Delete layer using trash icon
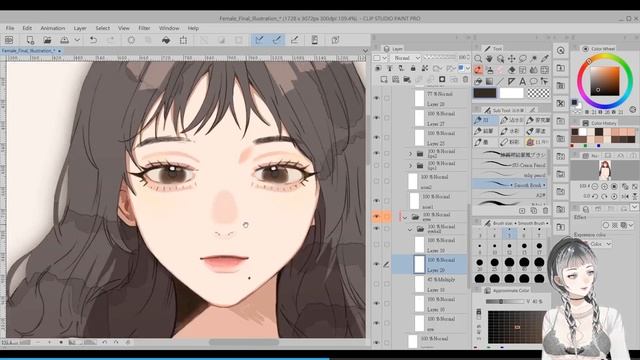Viewport: 640px width, 360px height. point(465,80)
